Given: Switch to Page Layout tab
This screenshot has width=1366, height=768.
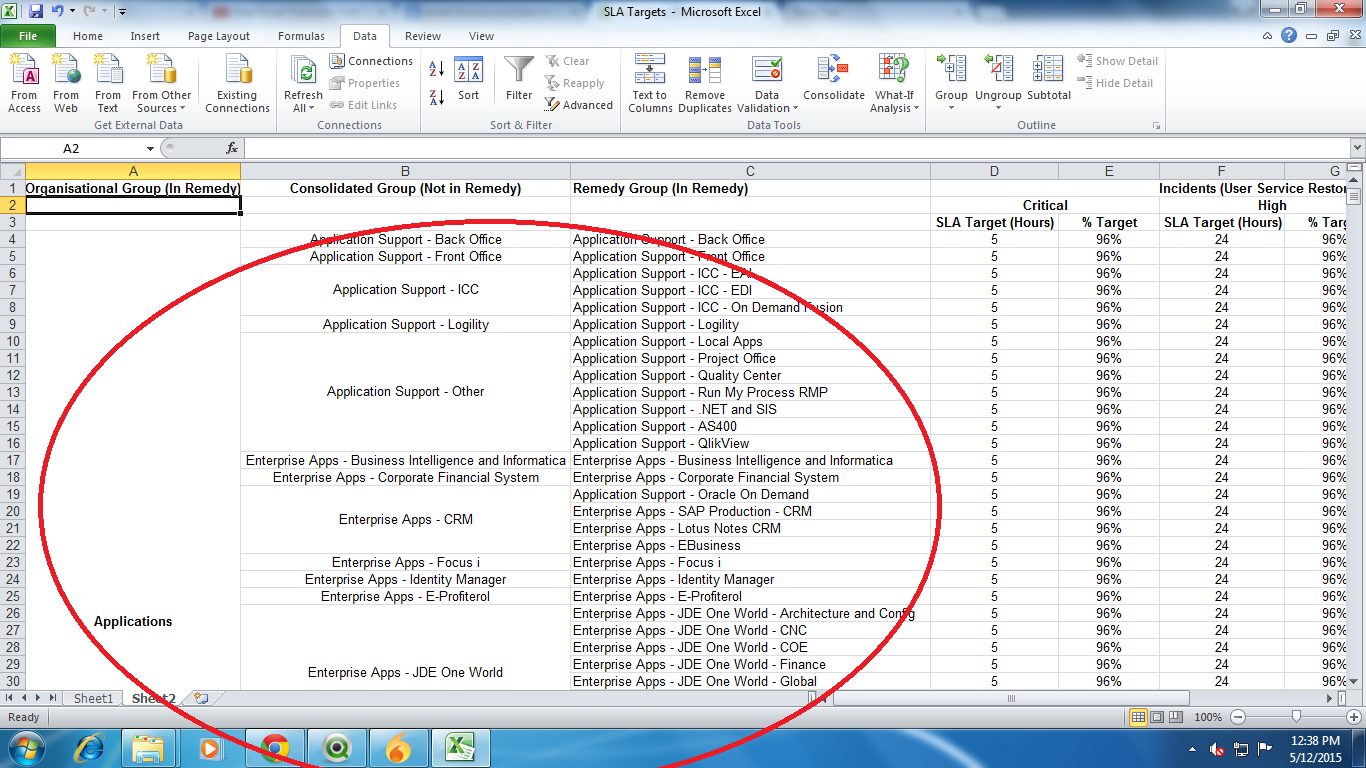Looking at the screenshot, I should [x=219, y=36].
